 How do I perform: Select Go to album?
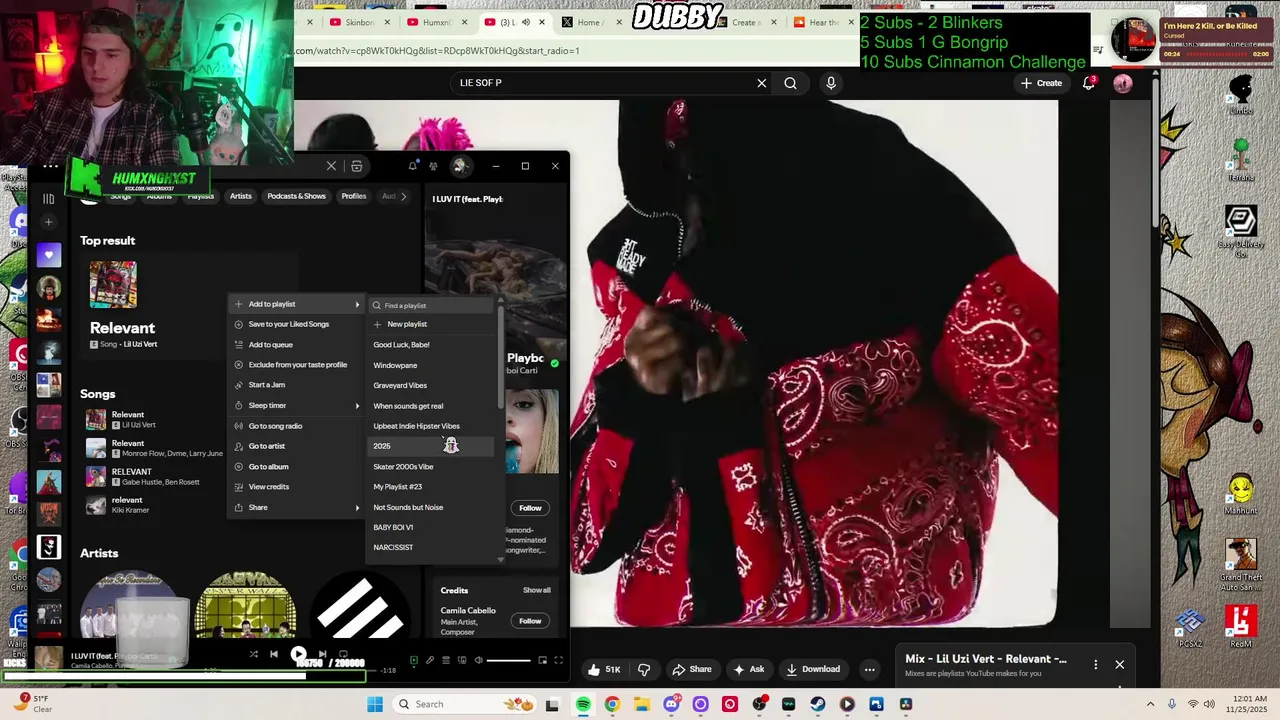click(296, 466)
